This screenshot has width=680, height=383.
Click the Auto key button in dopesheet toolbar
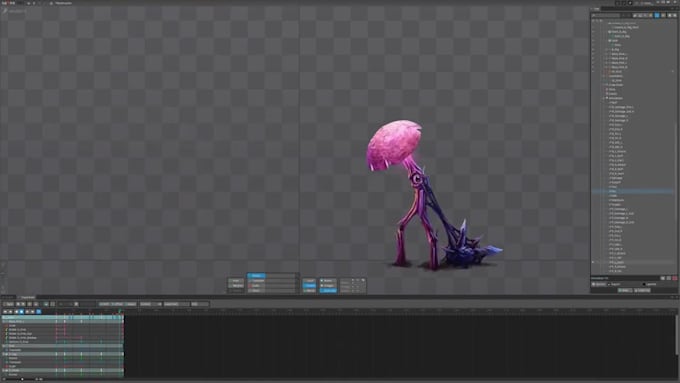8,304
